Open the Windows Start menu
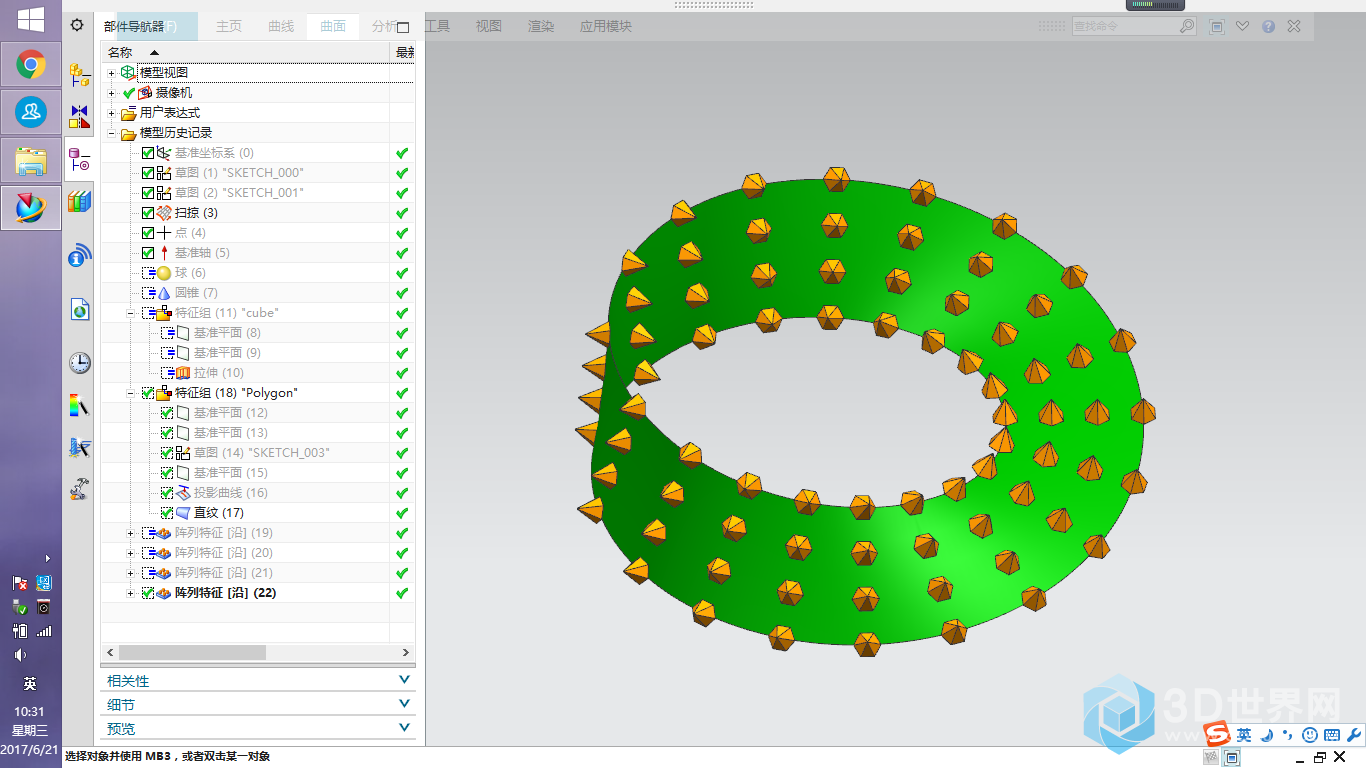This screenshot has height=768, width=1366. tap(31, 20)
